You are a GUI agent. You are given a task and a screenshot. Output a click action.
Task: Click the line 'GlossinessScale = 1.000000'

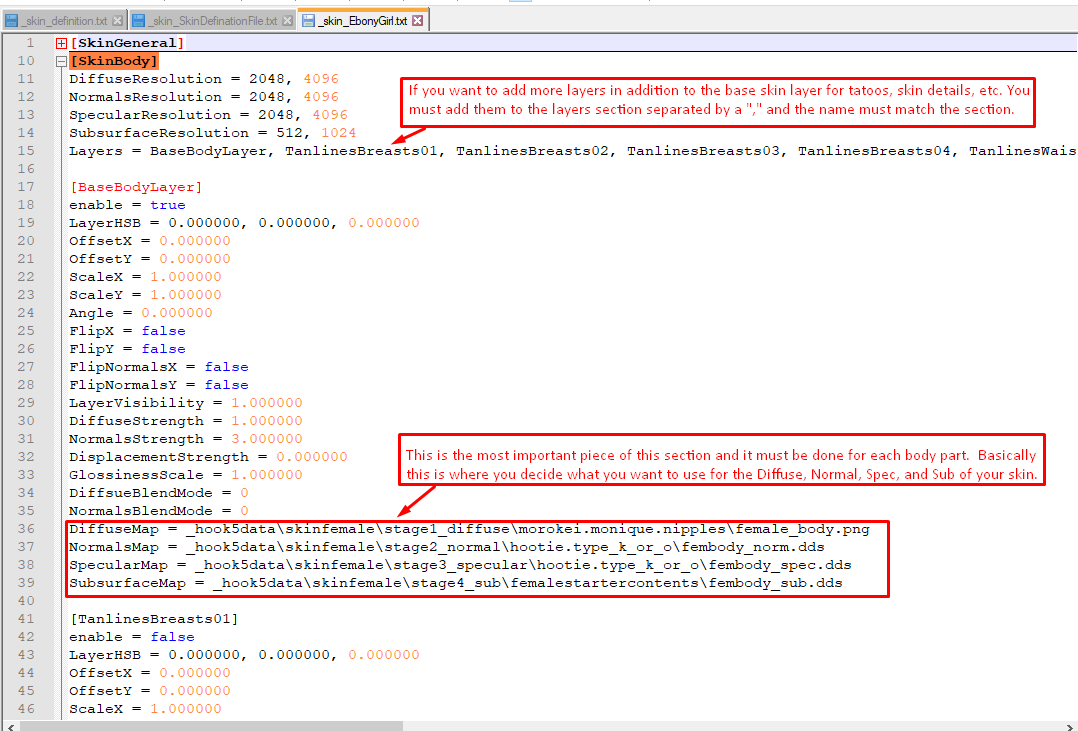point(186,475)
